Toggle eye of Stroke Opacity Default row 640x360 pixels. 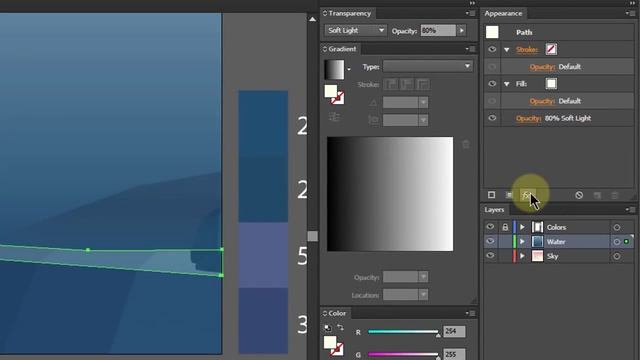click(492, 67)
